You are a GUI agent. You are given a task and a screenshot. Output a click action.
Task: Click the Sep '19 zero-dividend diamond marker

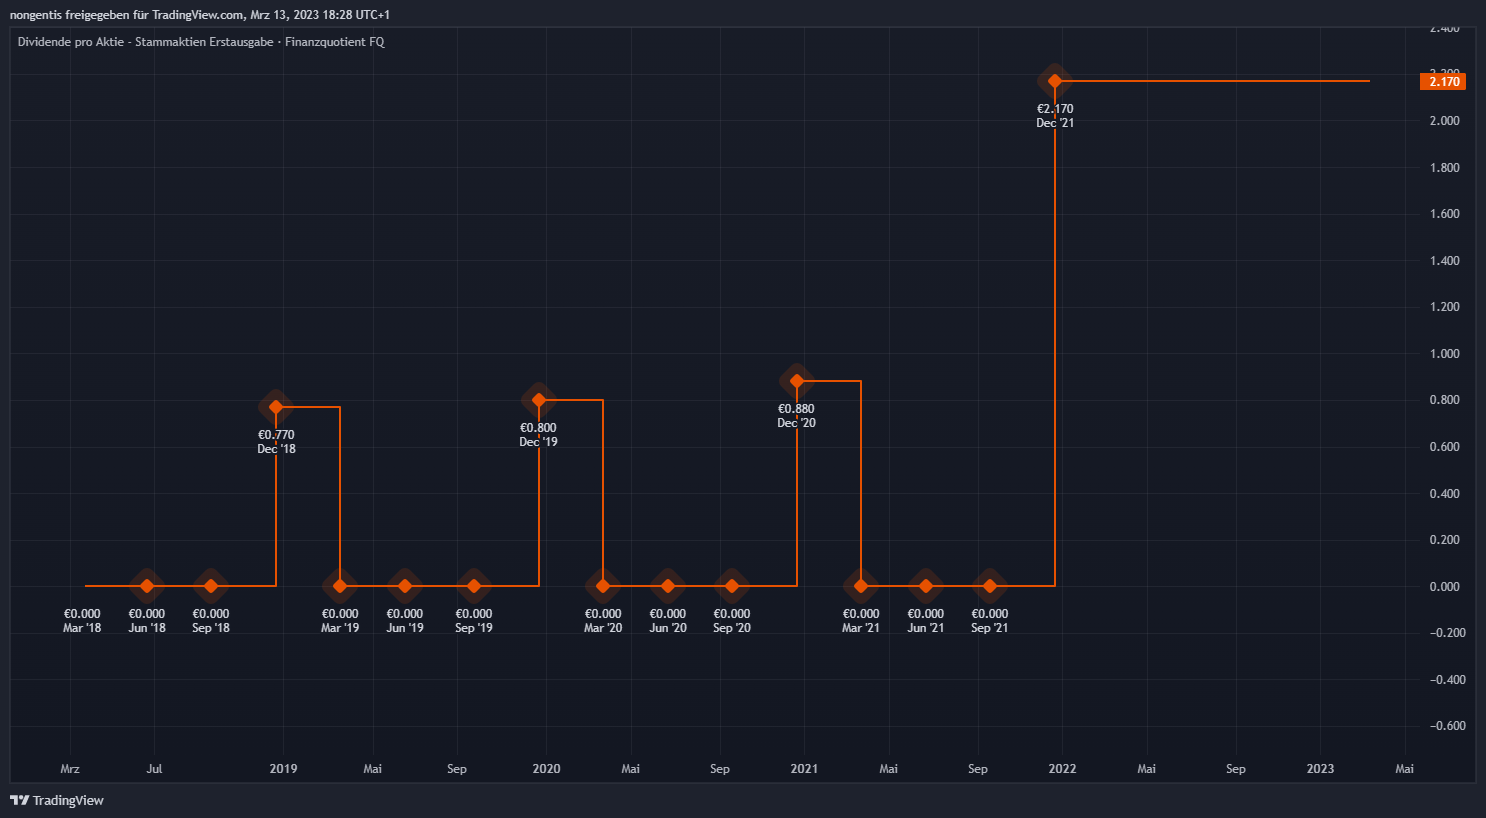coord(474,586)
